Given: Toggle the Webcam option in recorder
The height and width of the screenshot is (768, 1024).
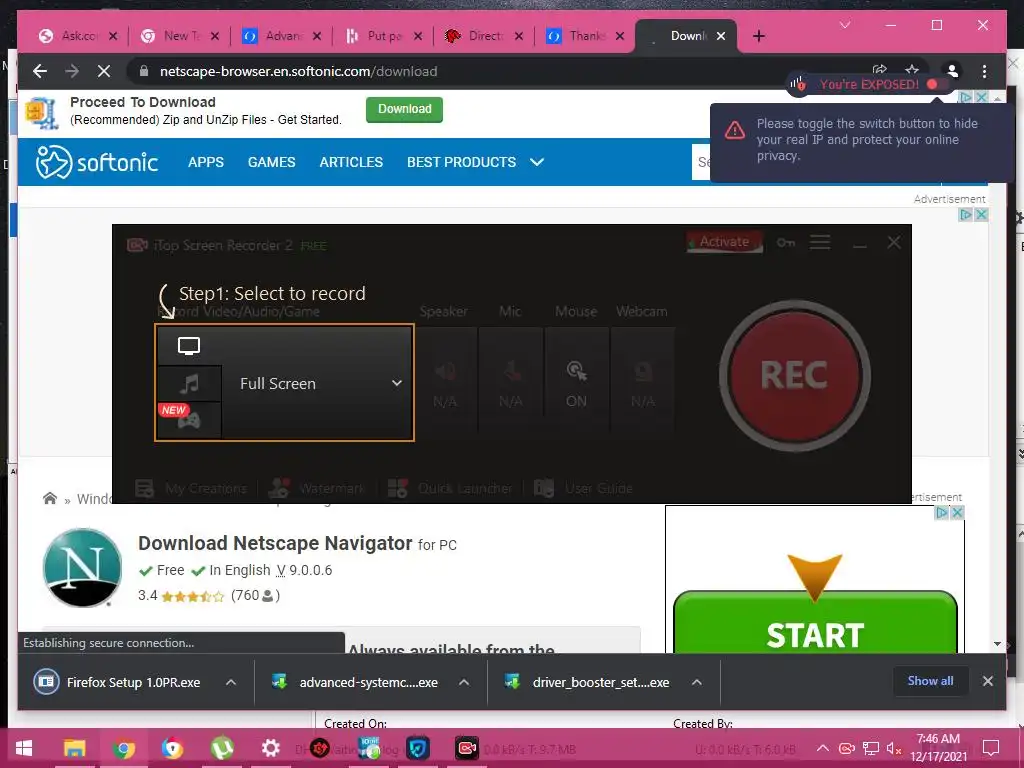Looking at the screenshot, I should click(643, 381).
